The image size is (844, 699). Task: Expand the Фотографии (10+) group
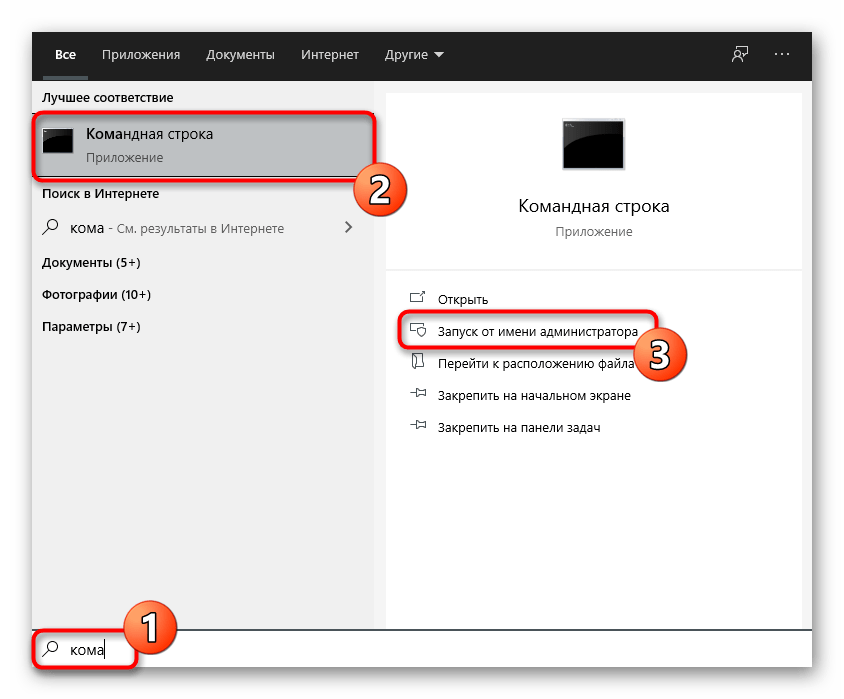click(x=96, y=295)
